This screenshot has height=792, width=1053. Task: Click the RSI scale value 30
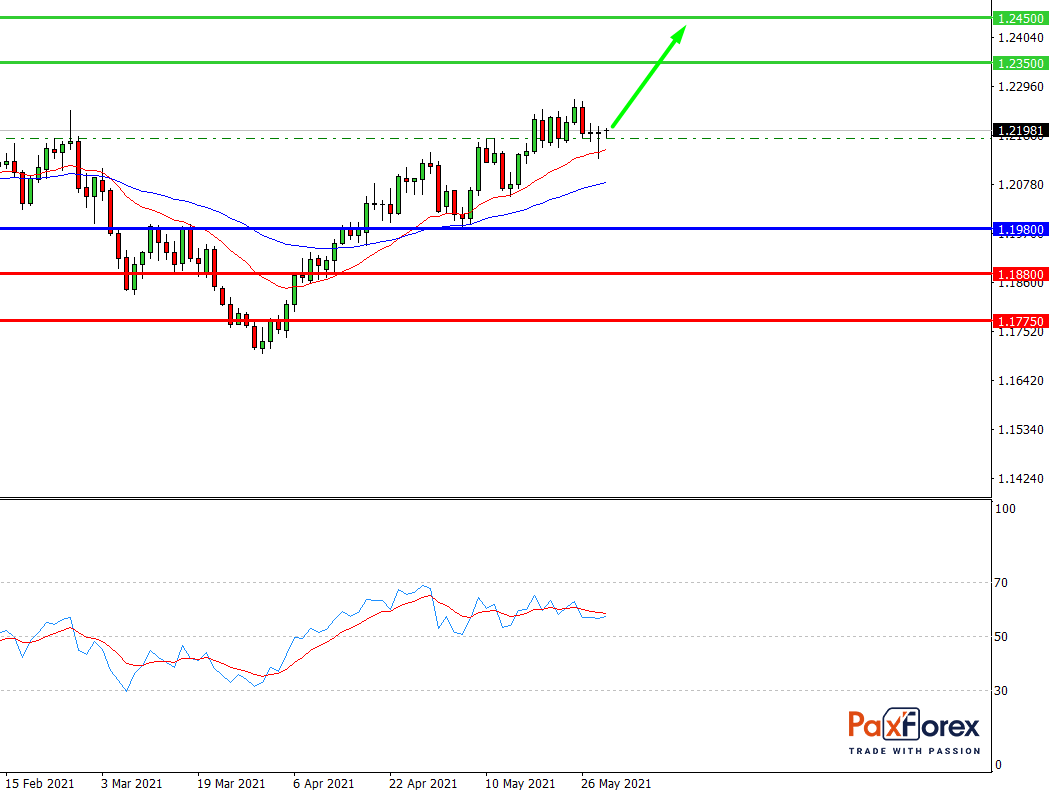click(1001, 691)
